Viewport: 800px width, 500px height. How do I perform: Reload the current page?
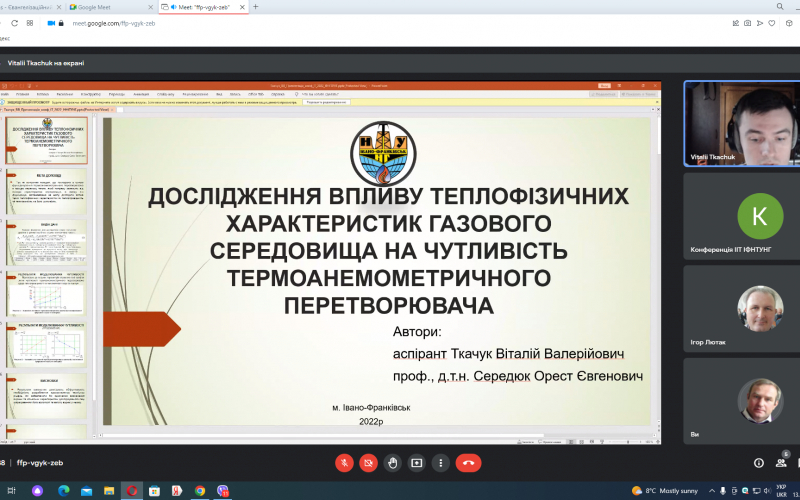point(14,23)
